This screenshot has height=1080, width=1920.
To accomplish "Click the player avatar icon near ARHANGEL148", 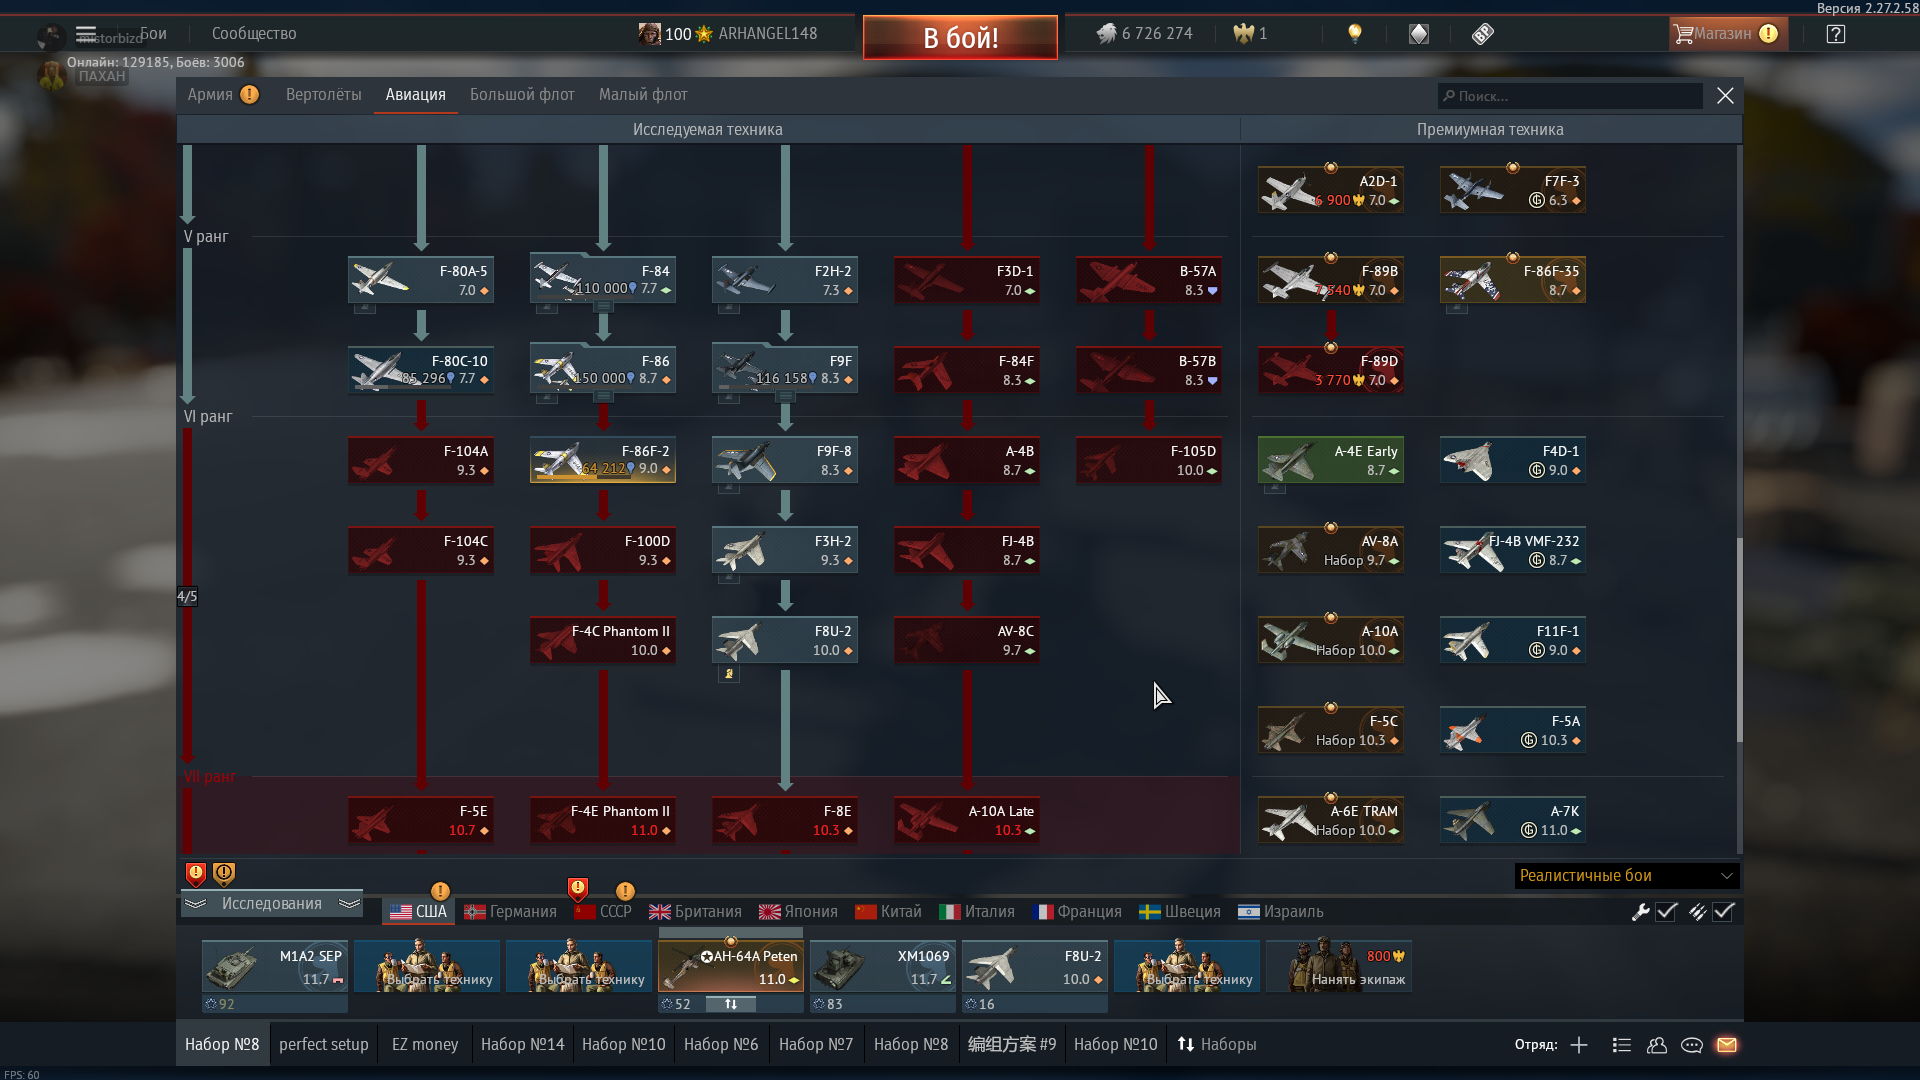I will (650, 34).
